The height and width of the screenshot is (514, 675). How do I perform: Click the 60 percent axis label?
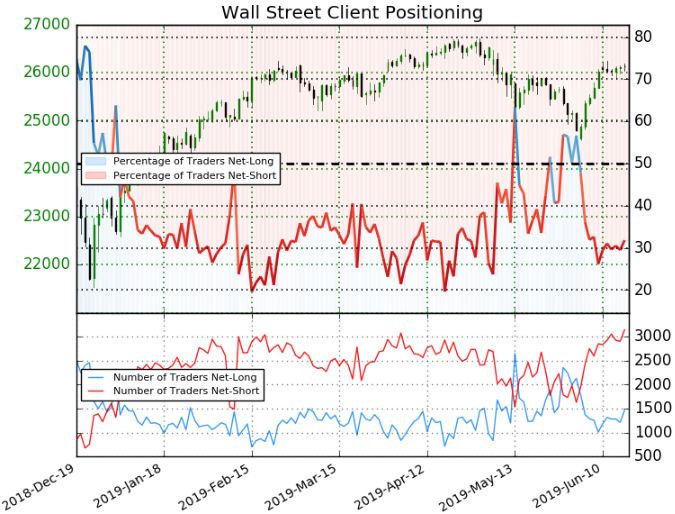(x=643, y=121)
